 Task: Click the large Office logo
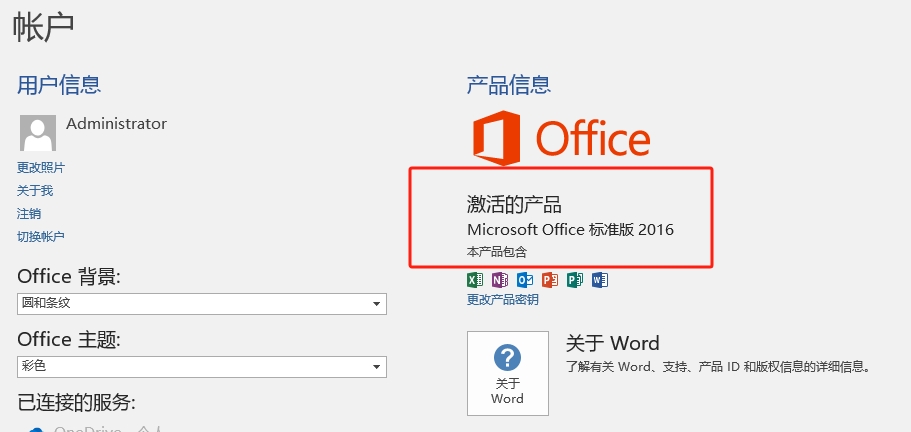click(561, 138)
